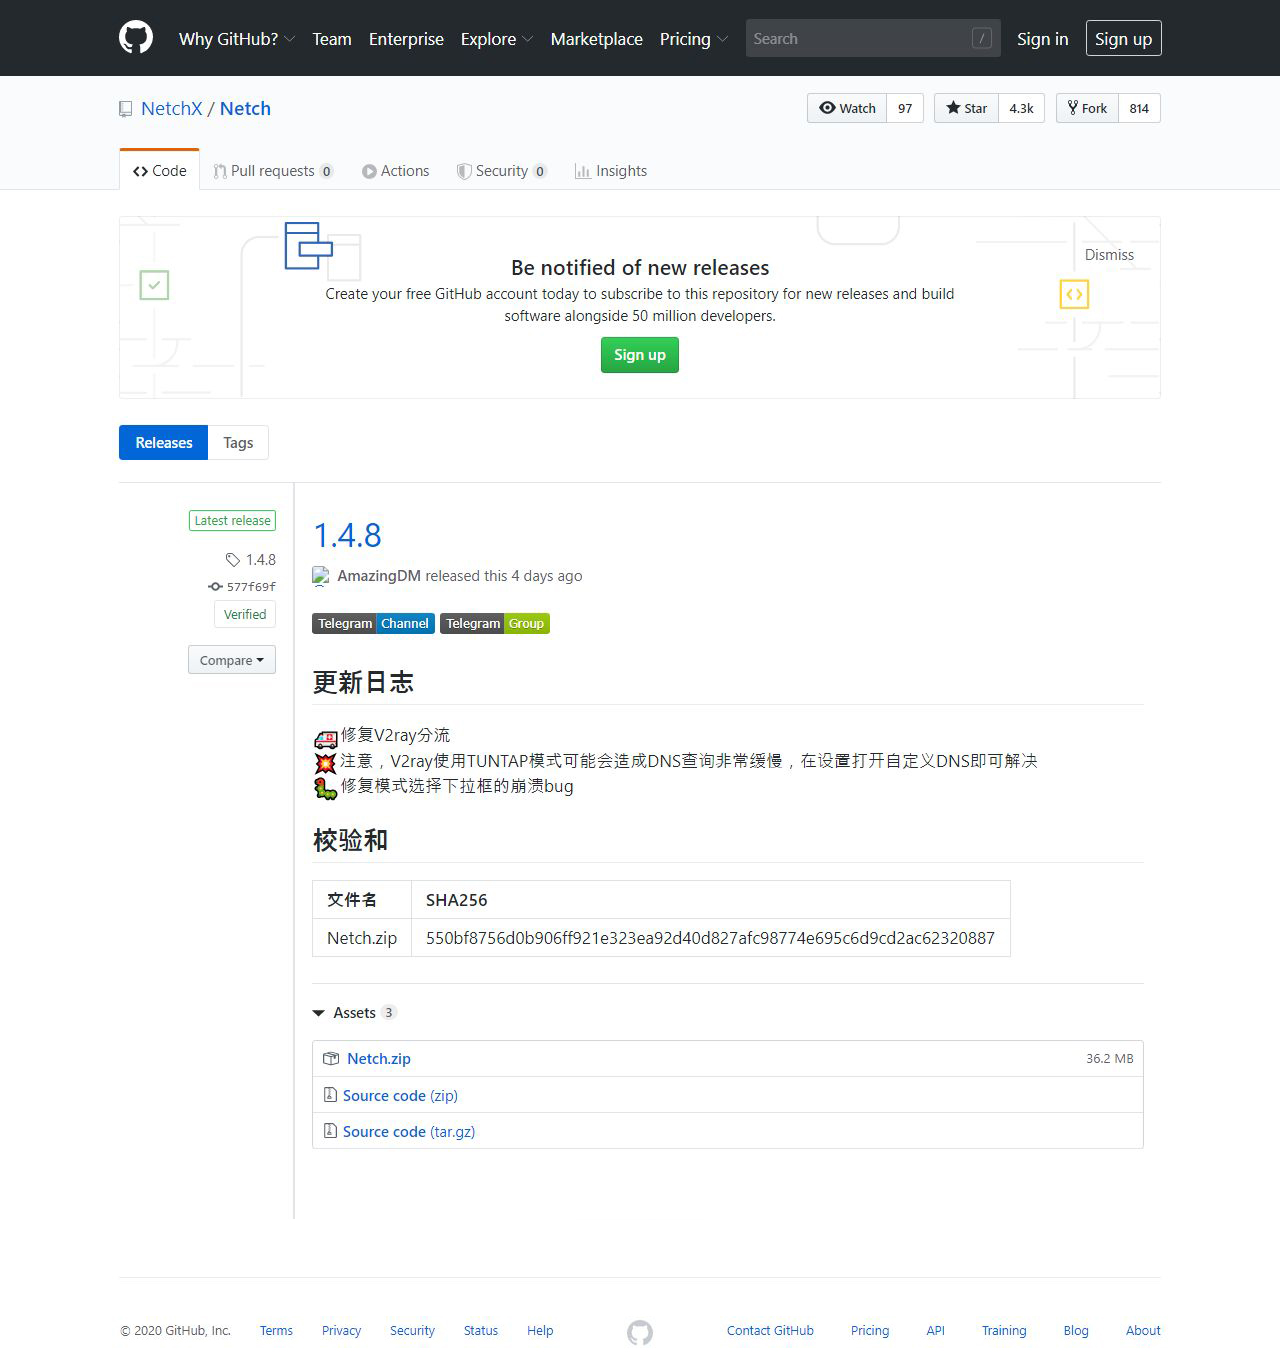Click the repository book icon beside NetchX
Screen dimensions: 1280x1365
(x=125, y=109)
